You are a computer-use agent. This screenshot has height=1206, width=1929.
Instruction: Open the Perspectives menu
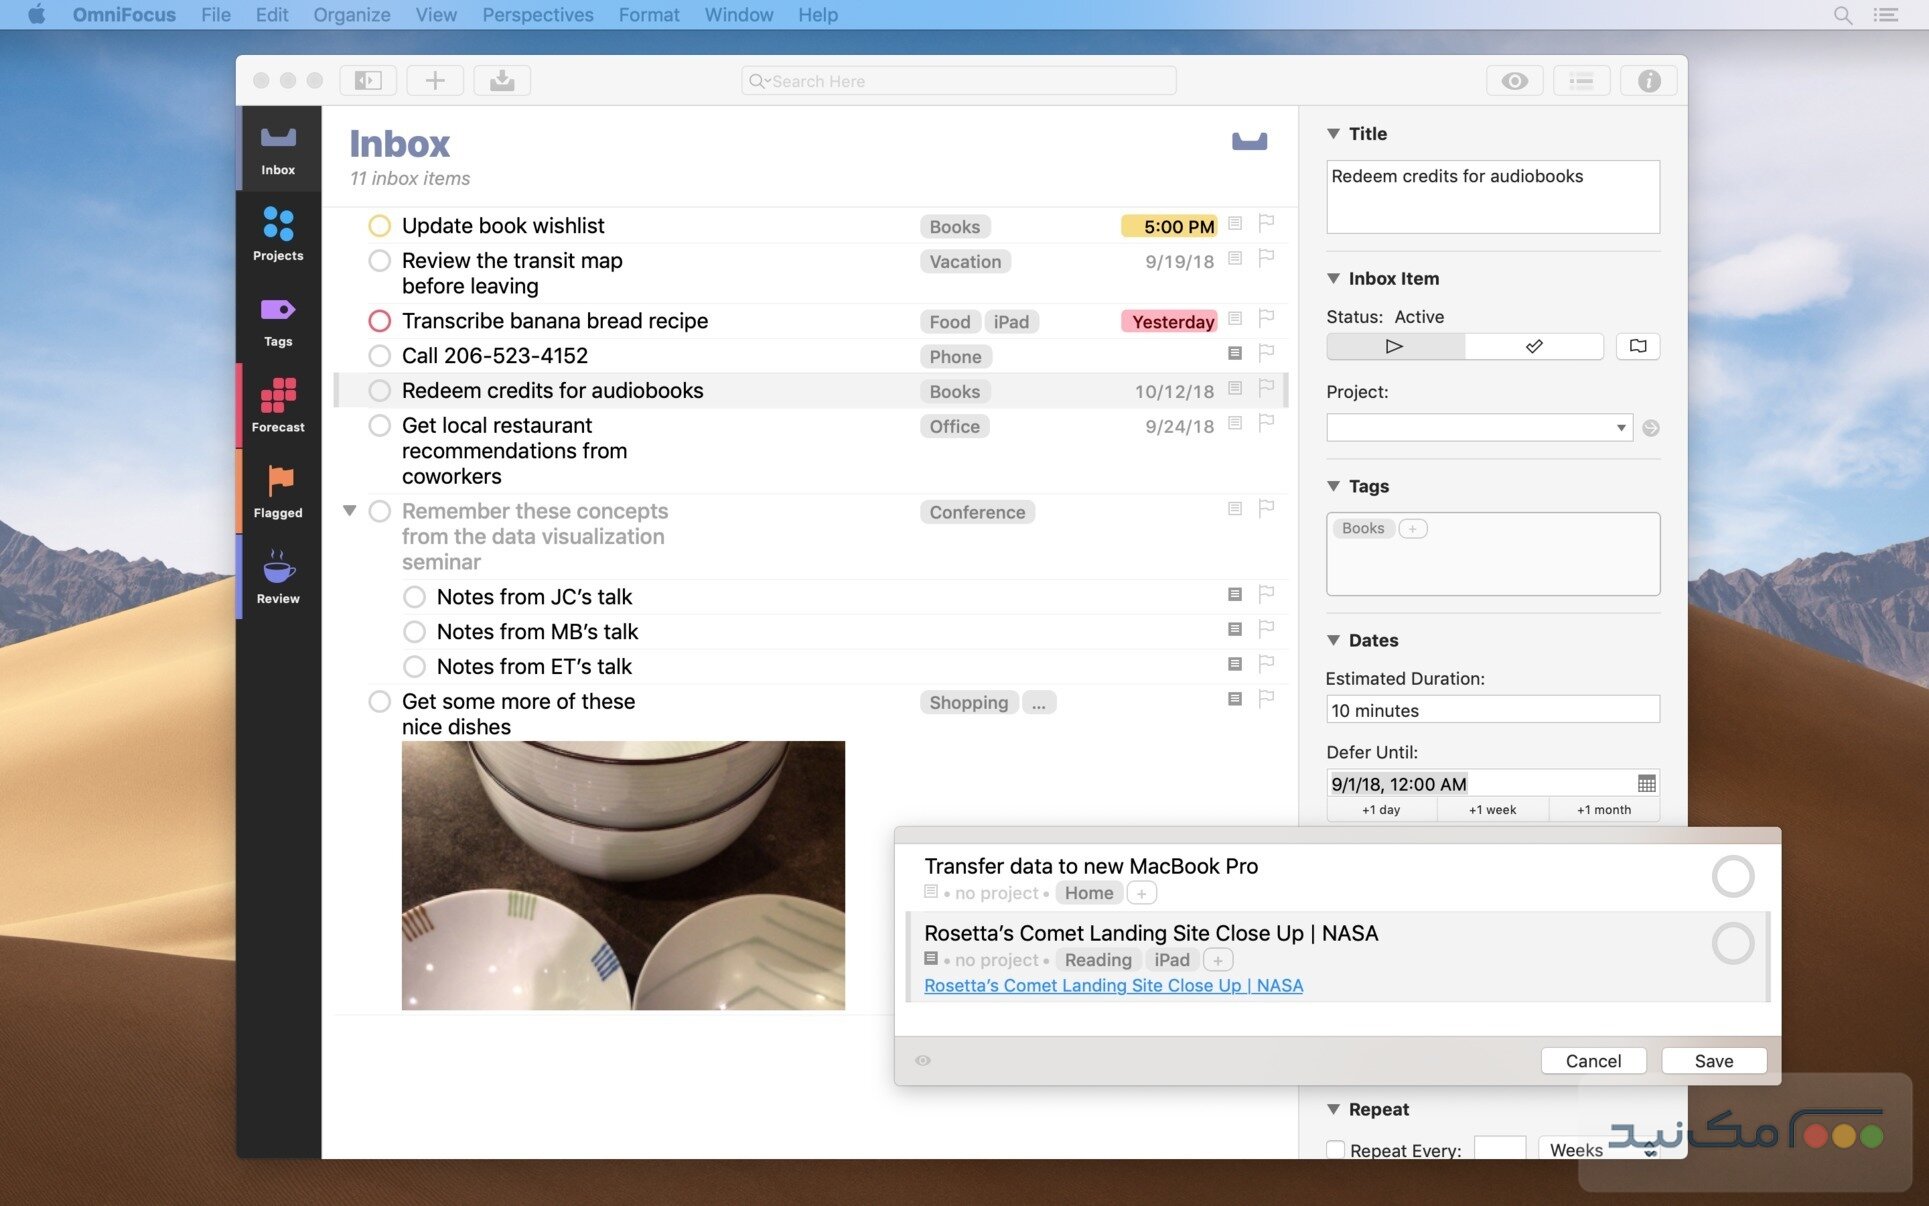click(x=537, y=14)
